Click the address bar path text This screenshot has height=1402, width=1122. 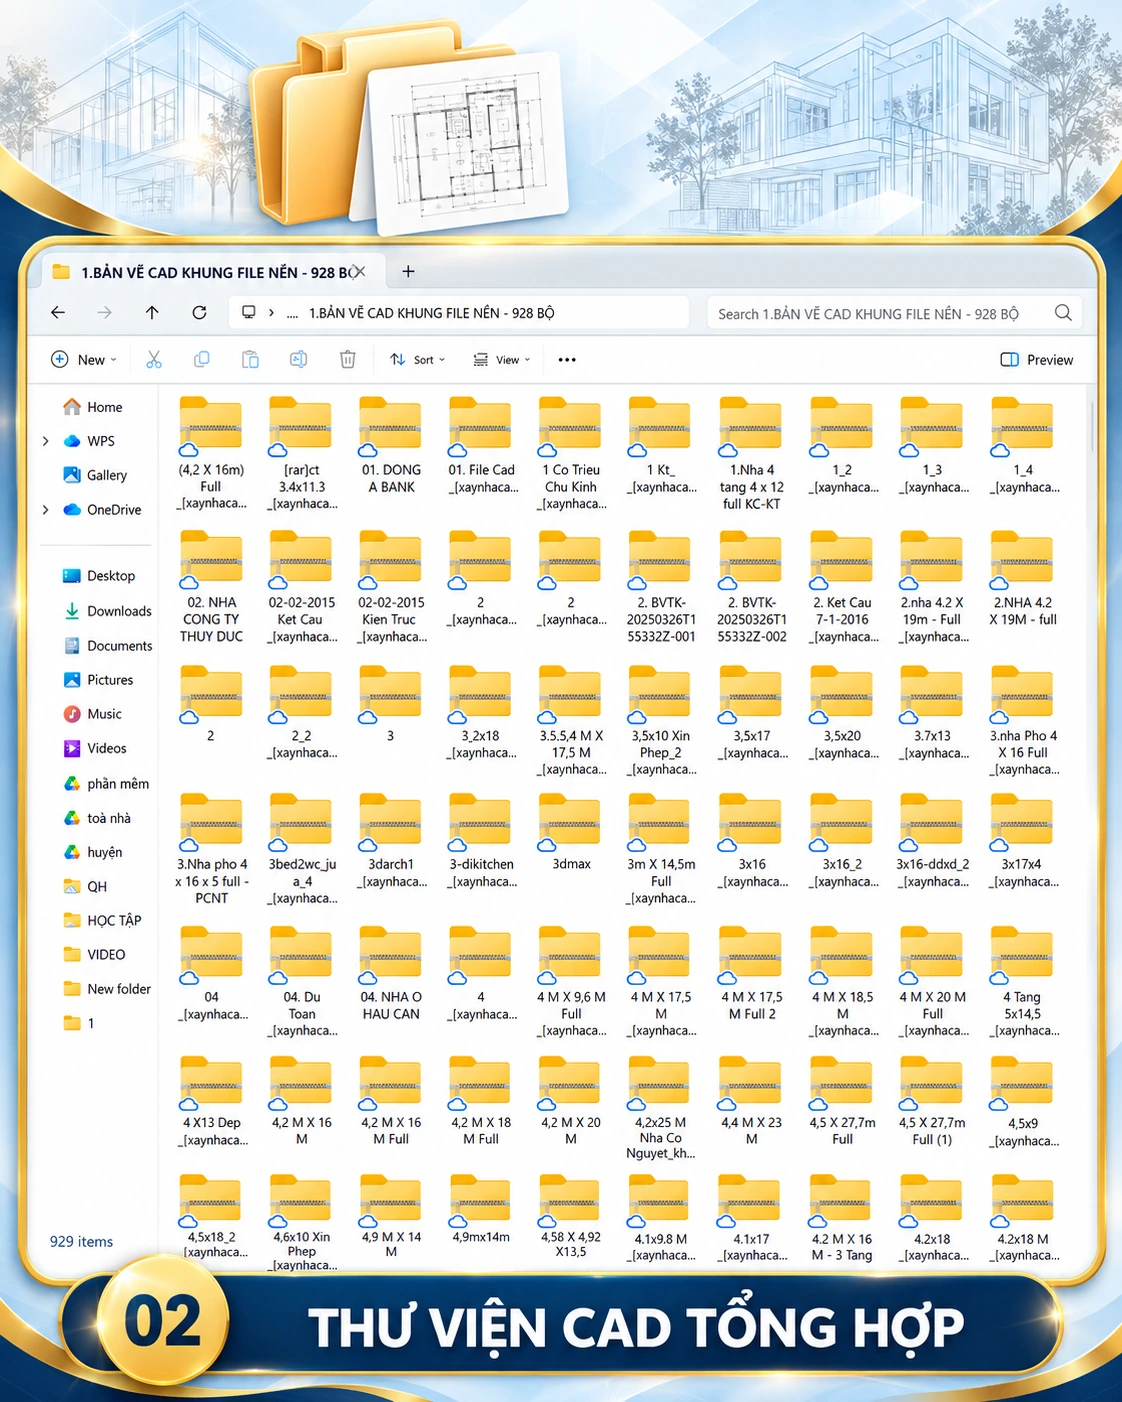tap(431, 313)
